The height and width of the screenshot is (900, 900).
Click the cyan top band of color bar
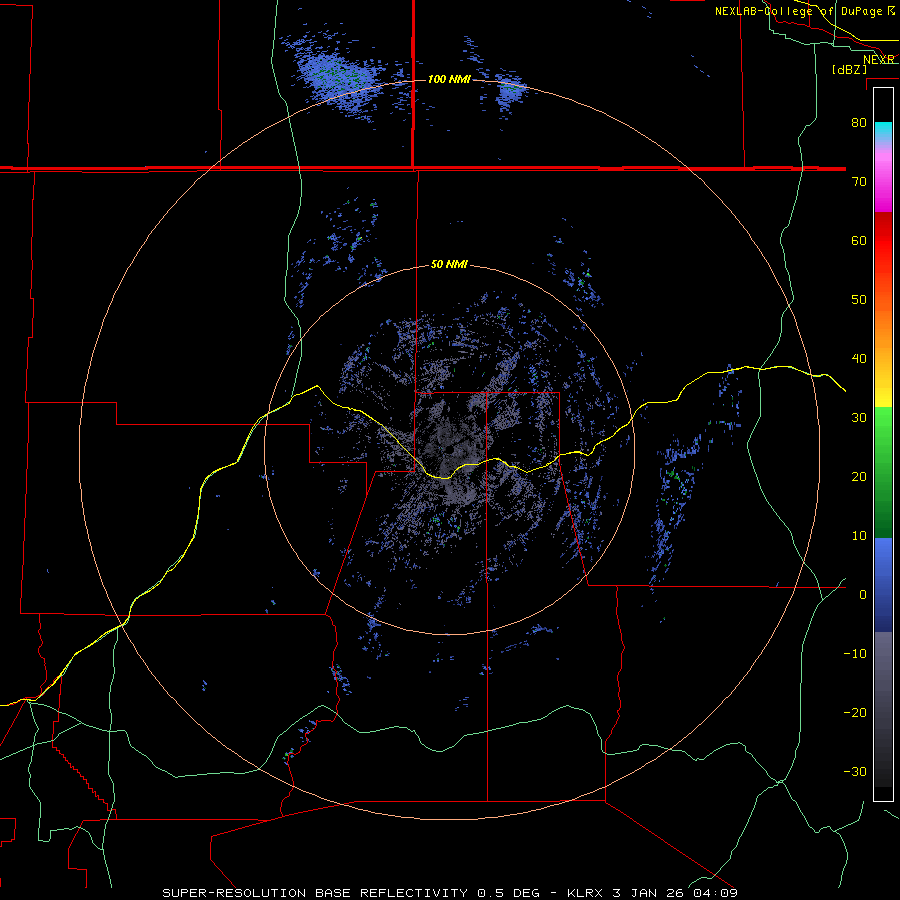883,131
